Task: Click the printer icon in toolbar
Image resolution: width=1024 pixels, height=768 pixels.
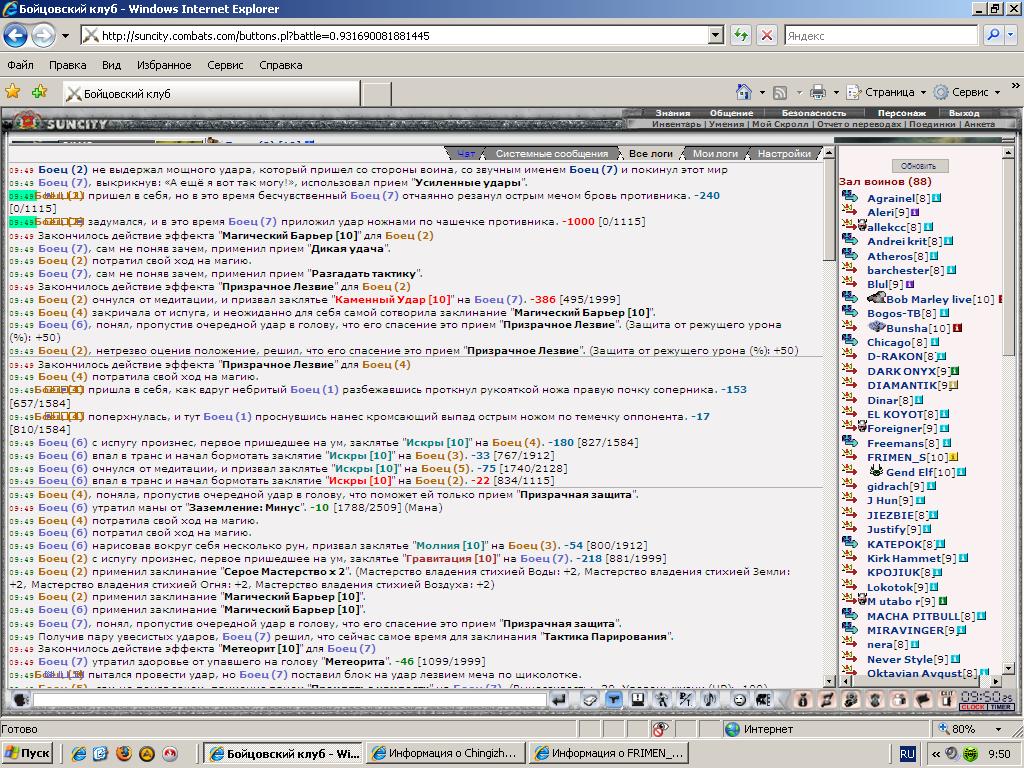Action: tap(818, 92)
